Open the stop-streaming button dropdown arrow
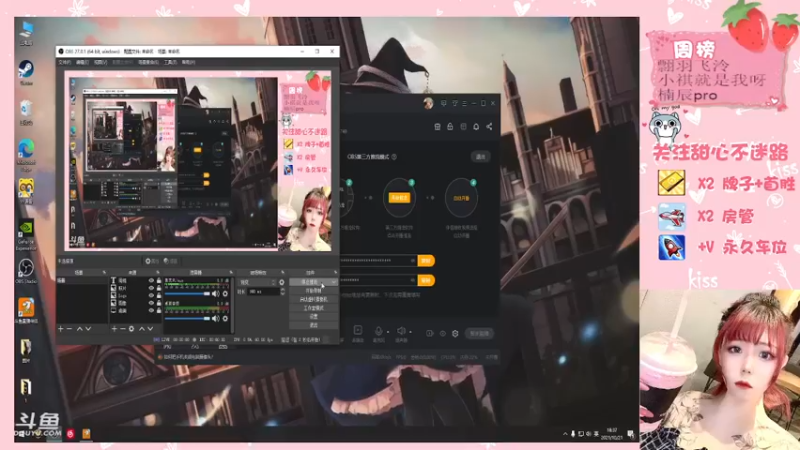Screen dimensions: 800x450 [333, 282]
